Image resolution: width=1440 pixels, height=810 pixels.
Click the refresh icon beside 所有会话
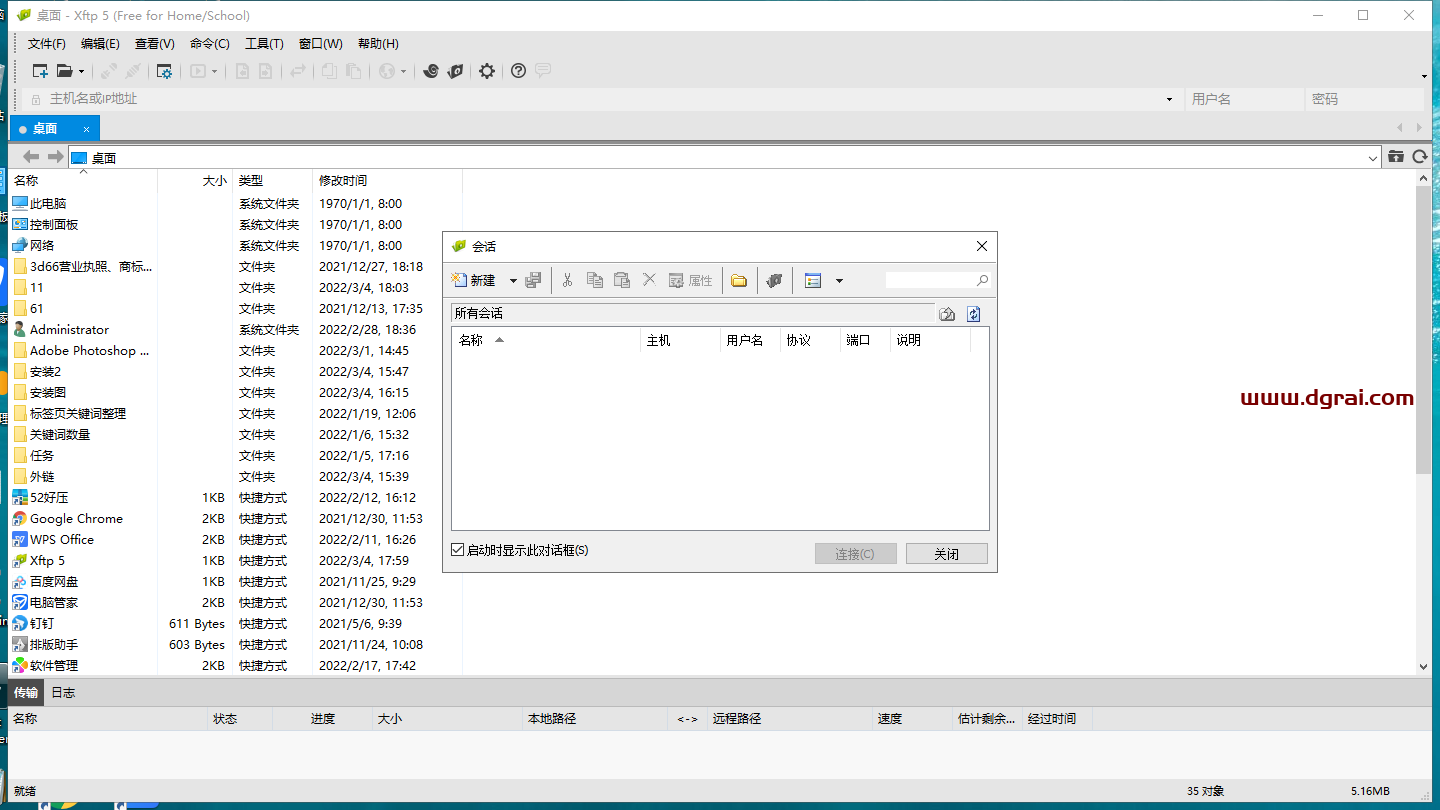point(974,314)
